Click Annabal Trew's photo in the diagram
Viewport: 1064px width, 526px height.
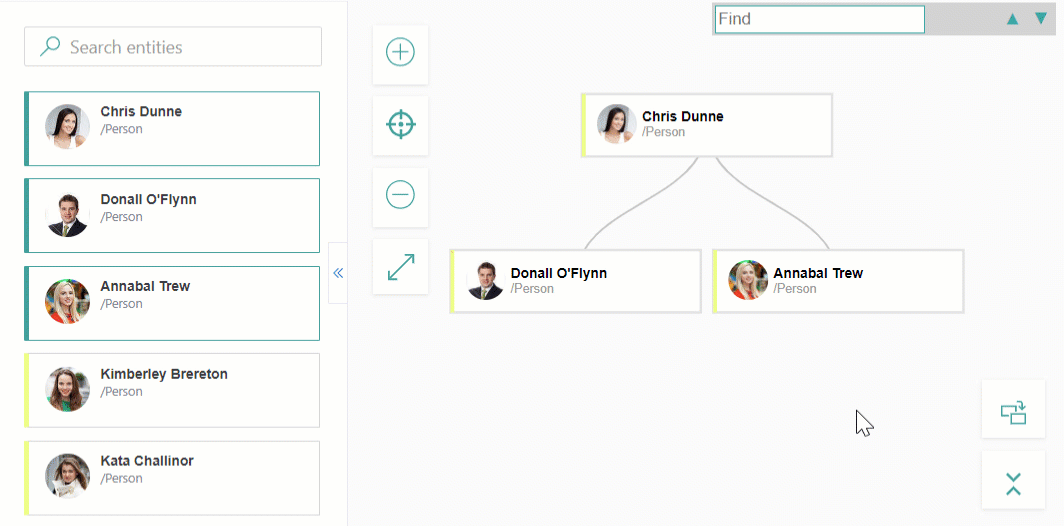748,281
